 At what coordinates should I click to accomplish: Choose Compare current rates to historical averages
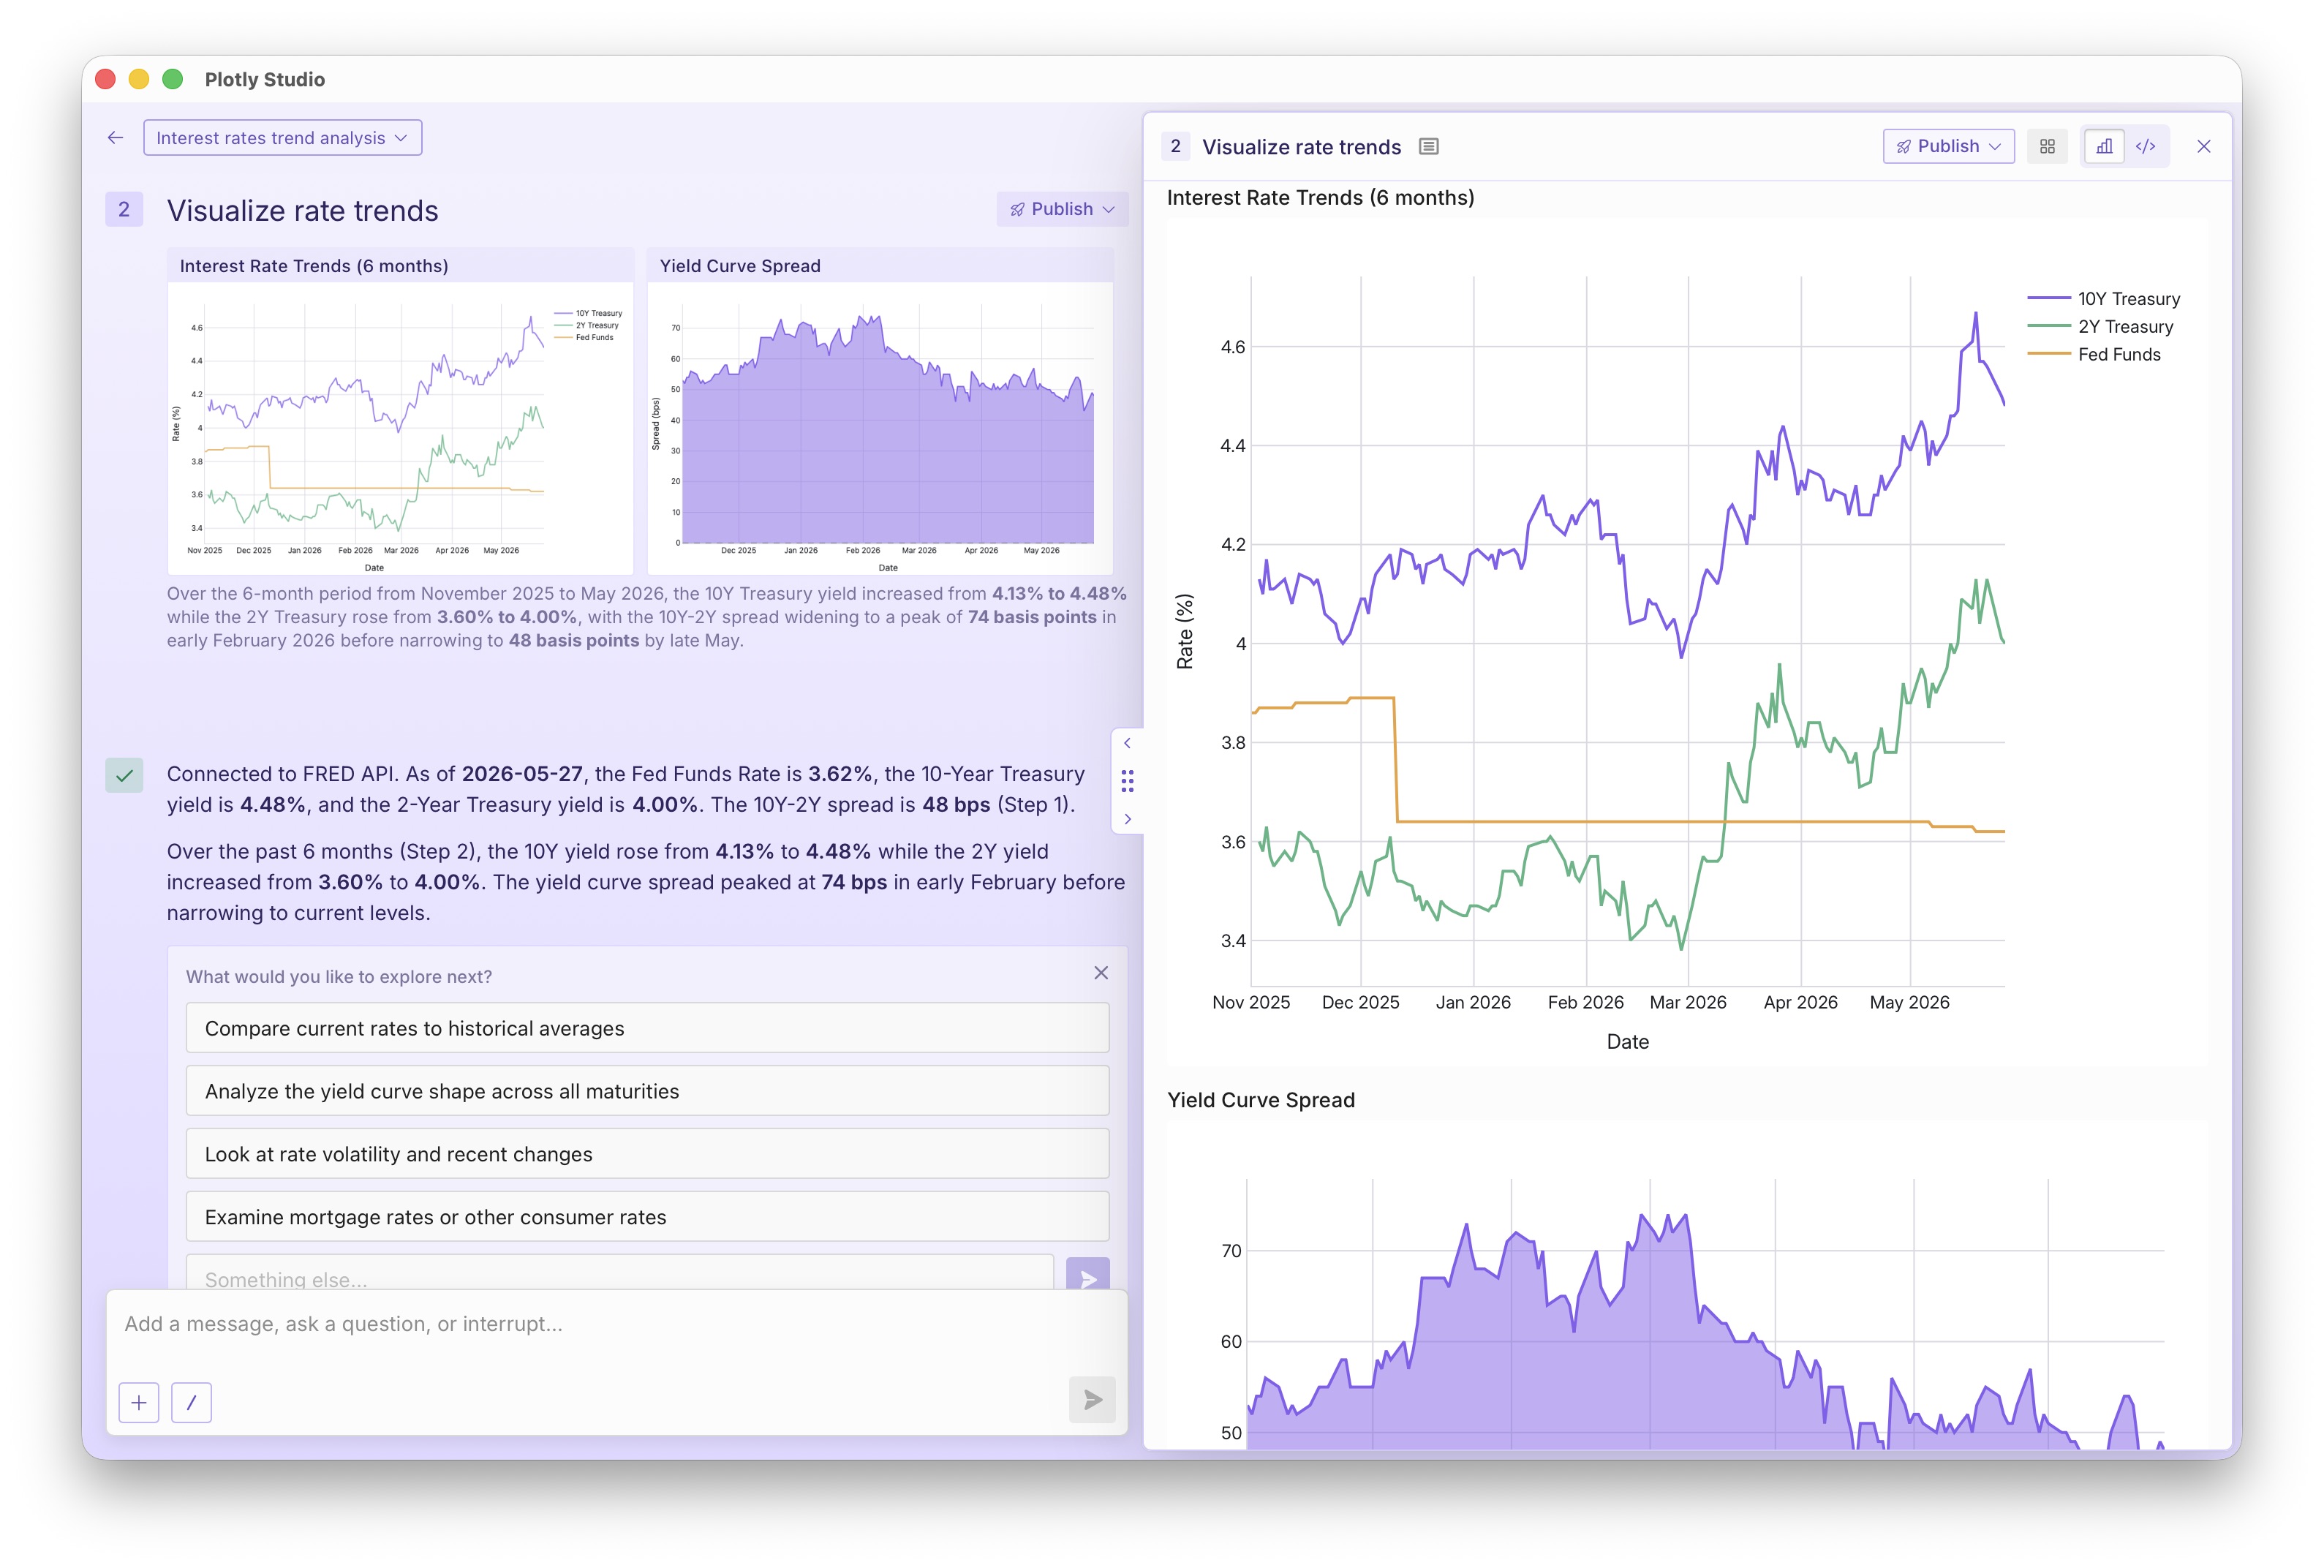click(647, 1028)
